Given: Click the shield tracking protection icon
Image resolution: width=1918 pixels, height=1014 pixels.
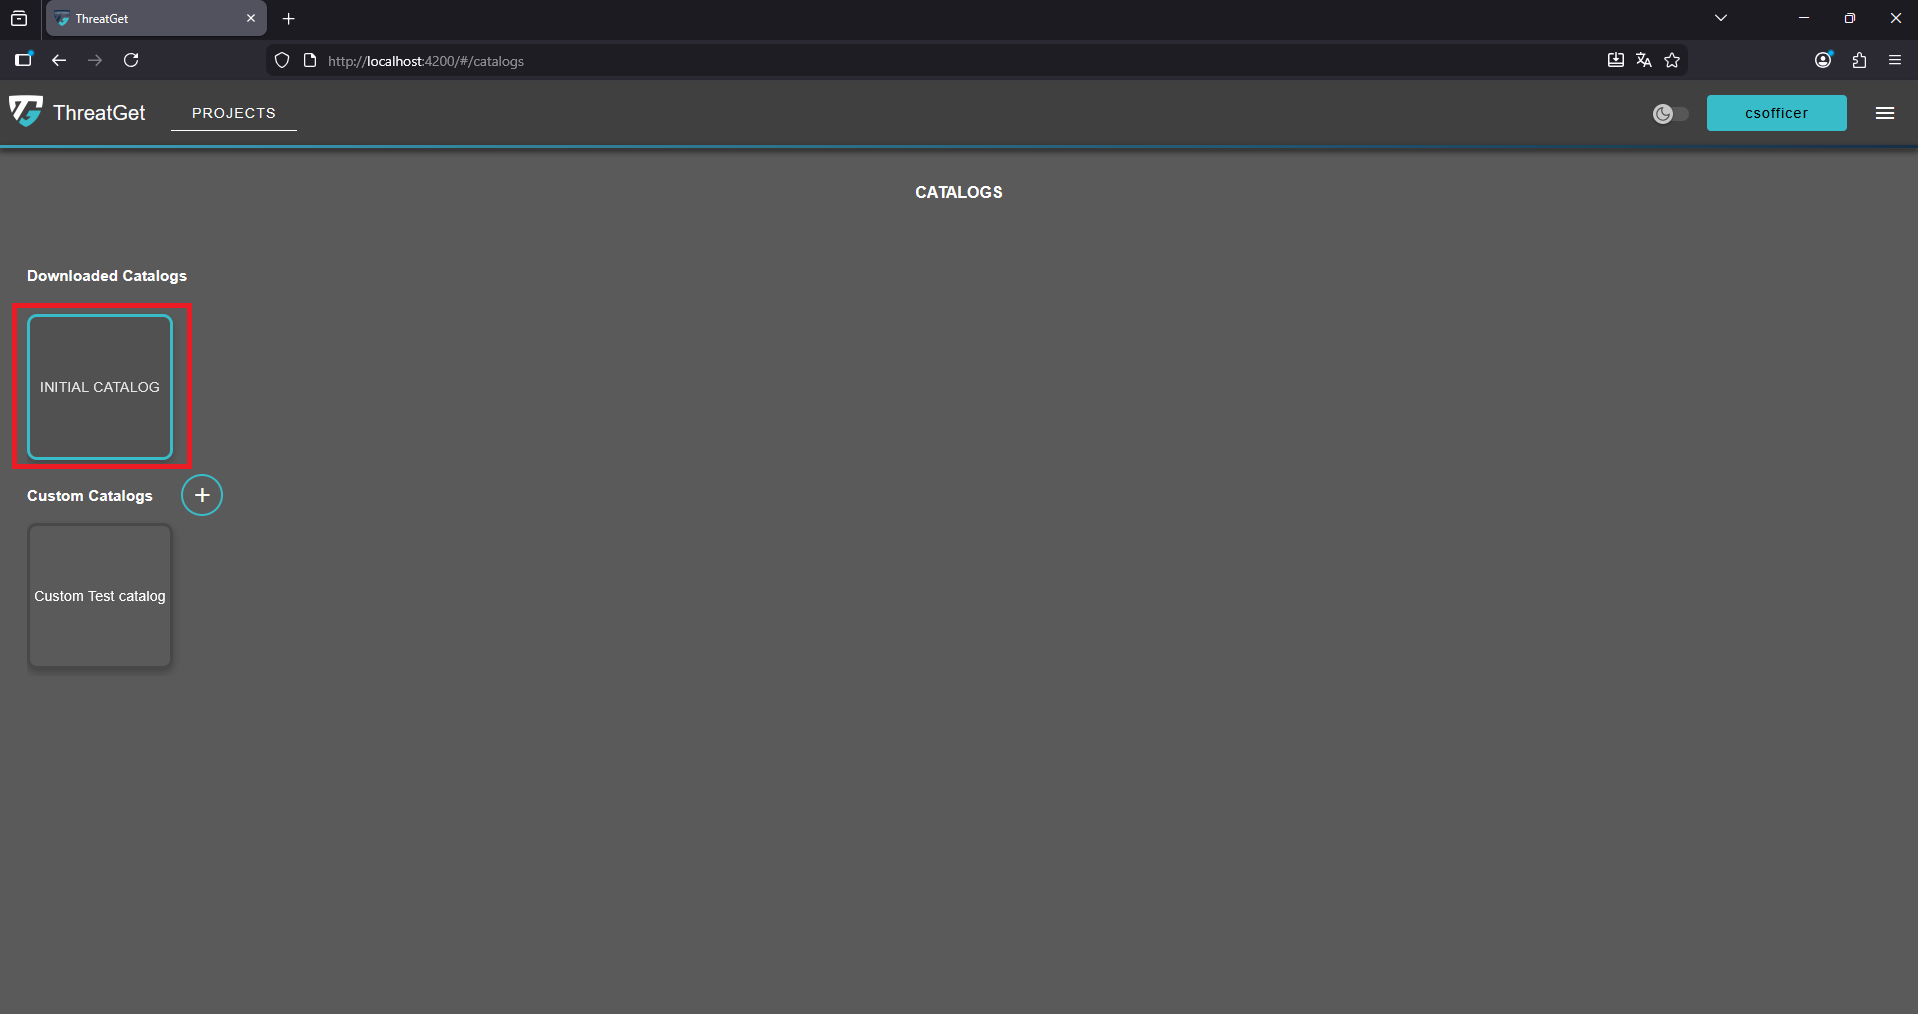Looking at the screenshot, I should (282, 61).
